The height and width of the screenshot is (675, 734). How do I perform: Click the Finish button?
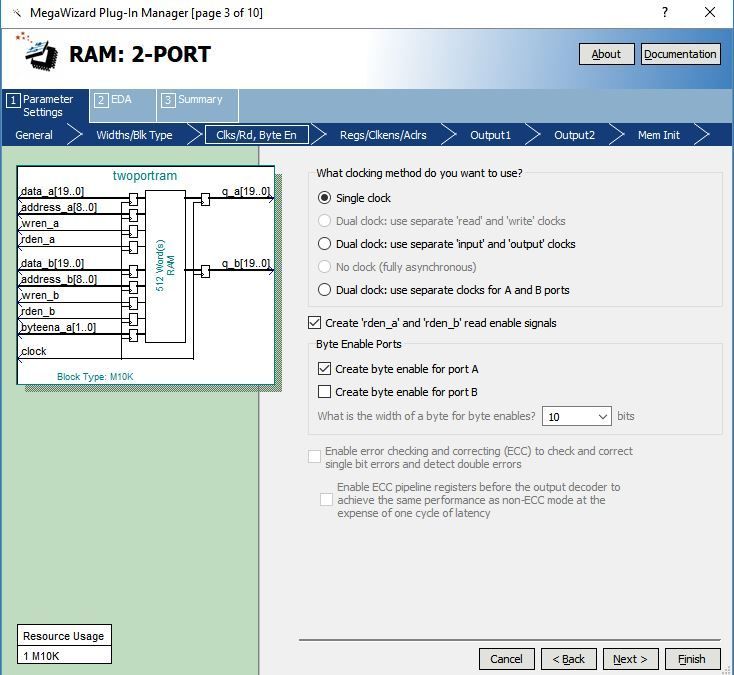click(692, 659)
